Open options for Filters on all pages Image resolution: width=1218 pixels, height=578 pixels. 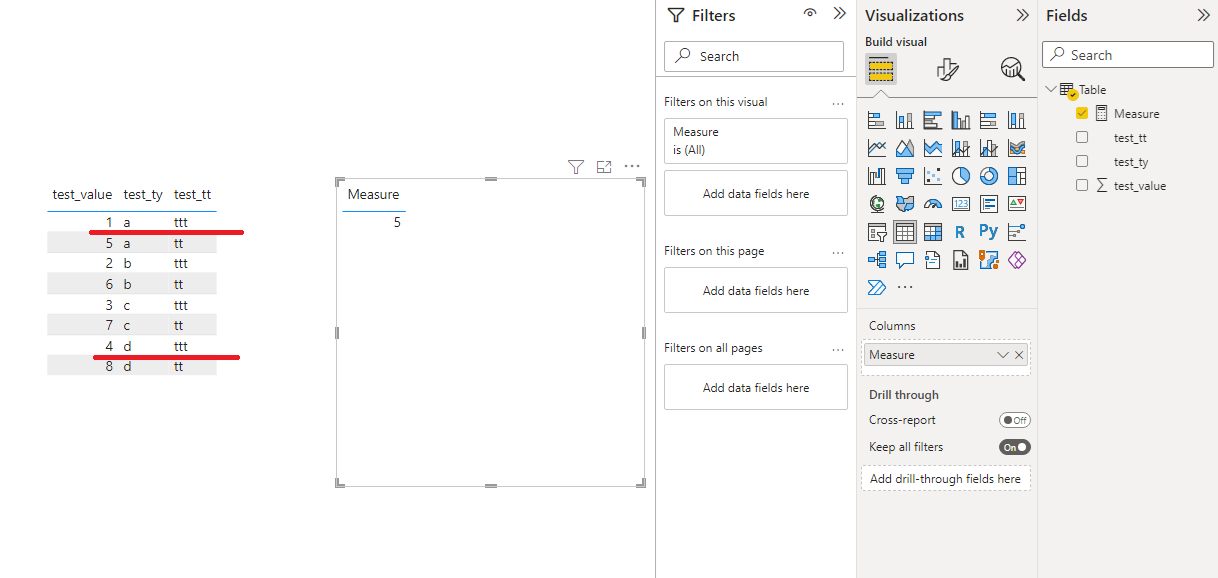[x=838, y=348]
